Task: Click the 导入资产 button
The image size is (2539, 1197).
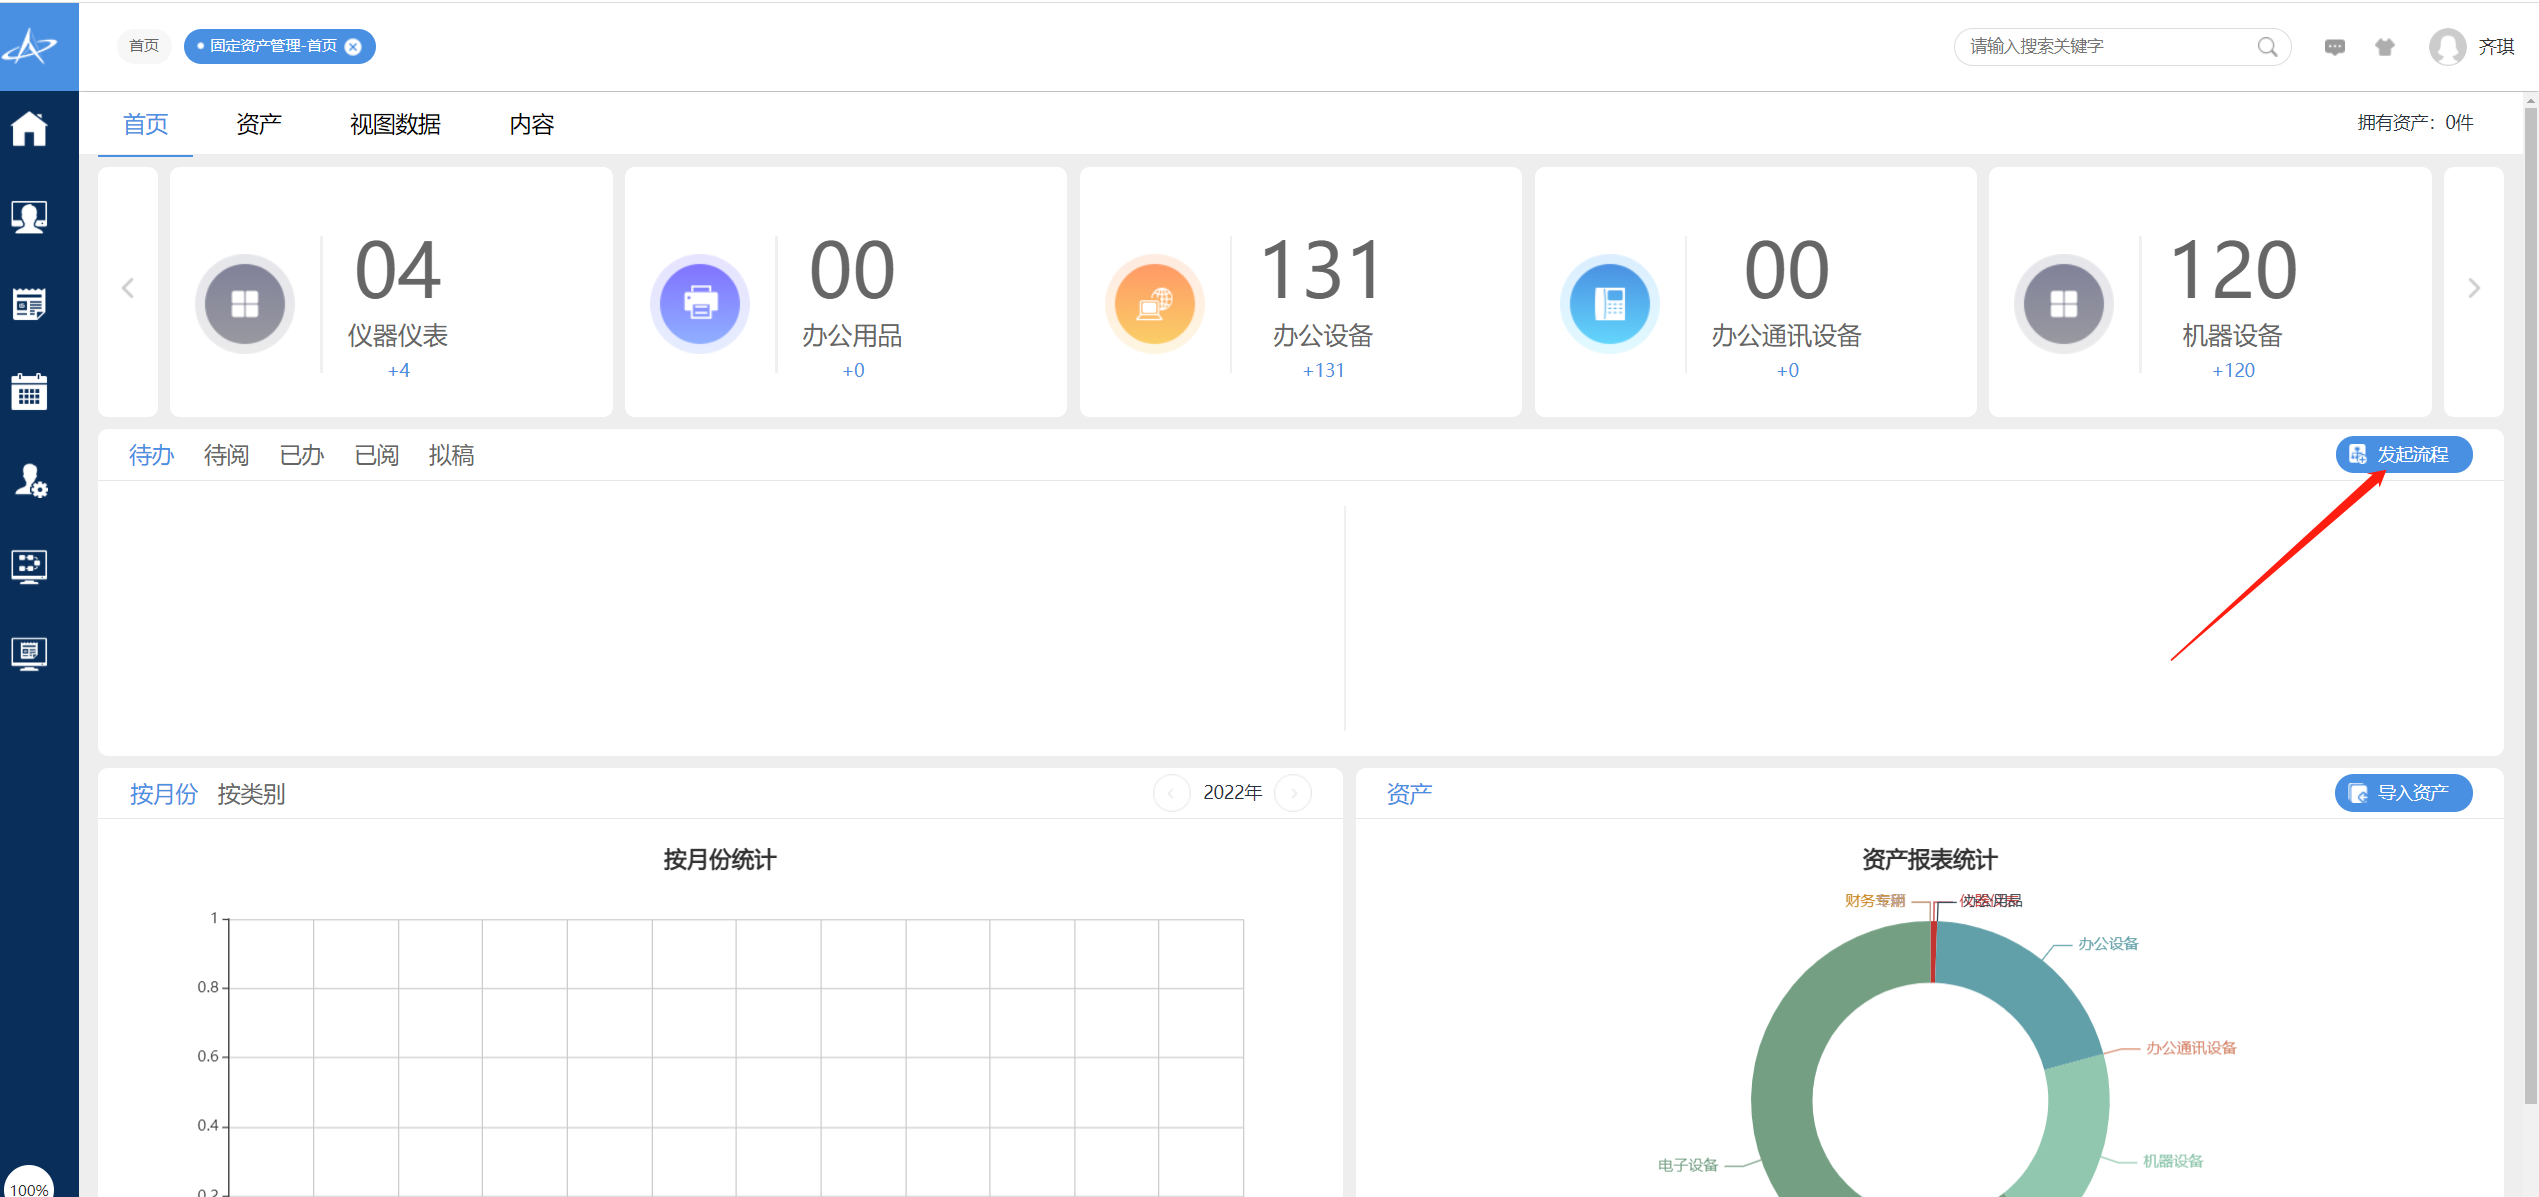Action: pyautogui.click(x=2404, y=793)
